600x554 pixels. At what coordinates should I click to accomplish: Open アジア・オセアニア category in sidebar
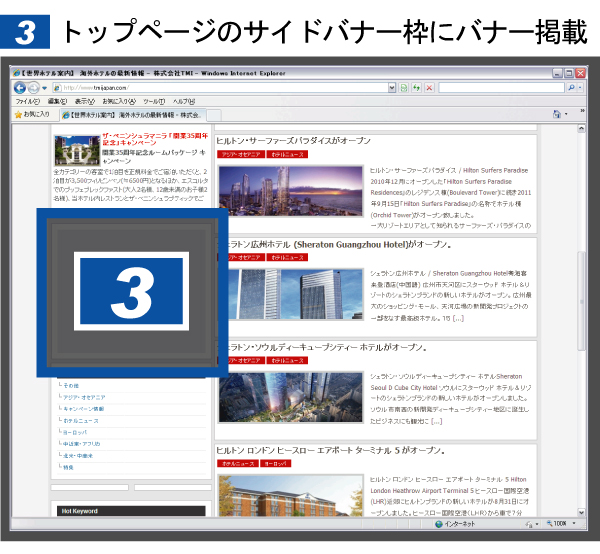coord(84,397)
